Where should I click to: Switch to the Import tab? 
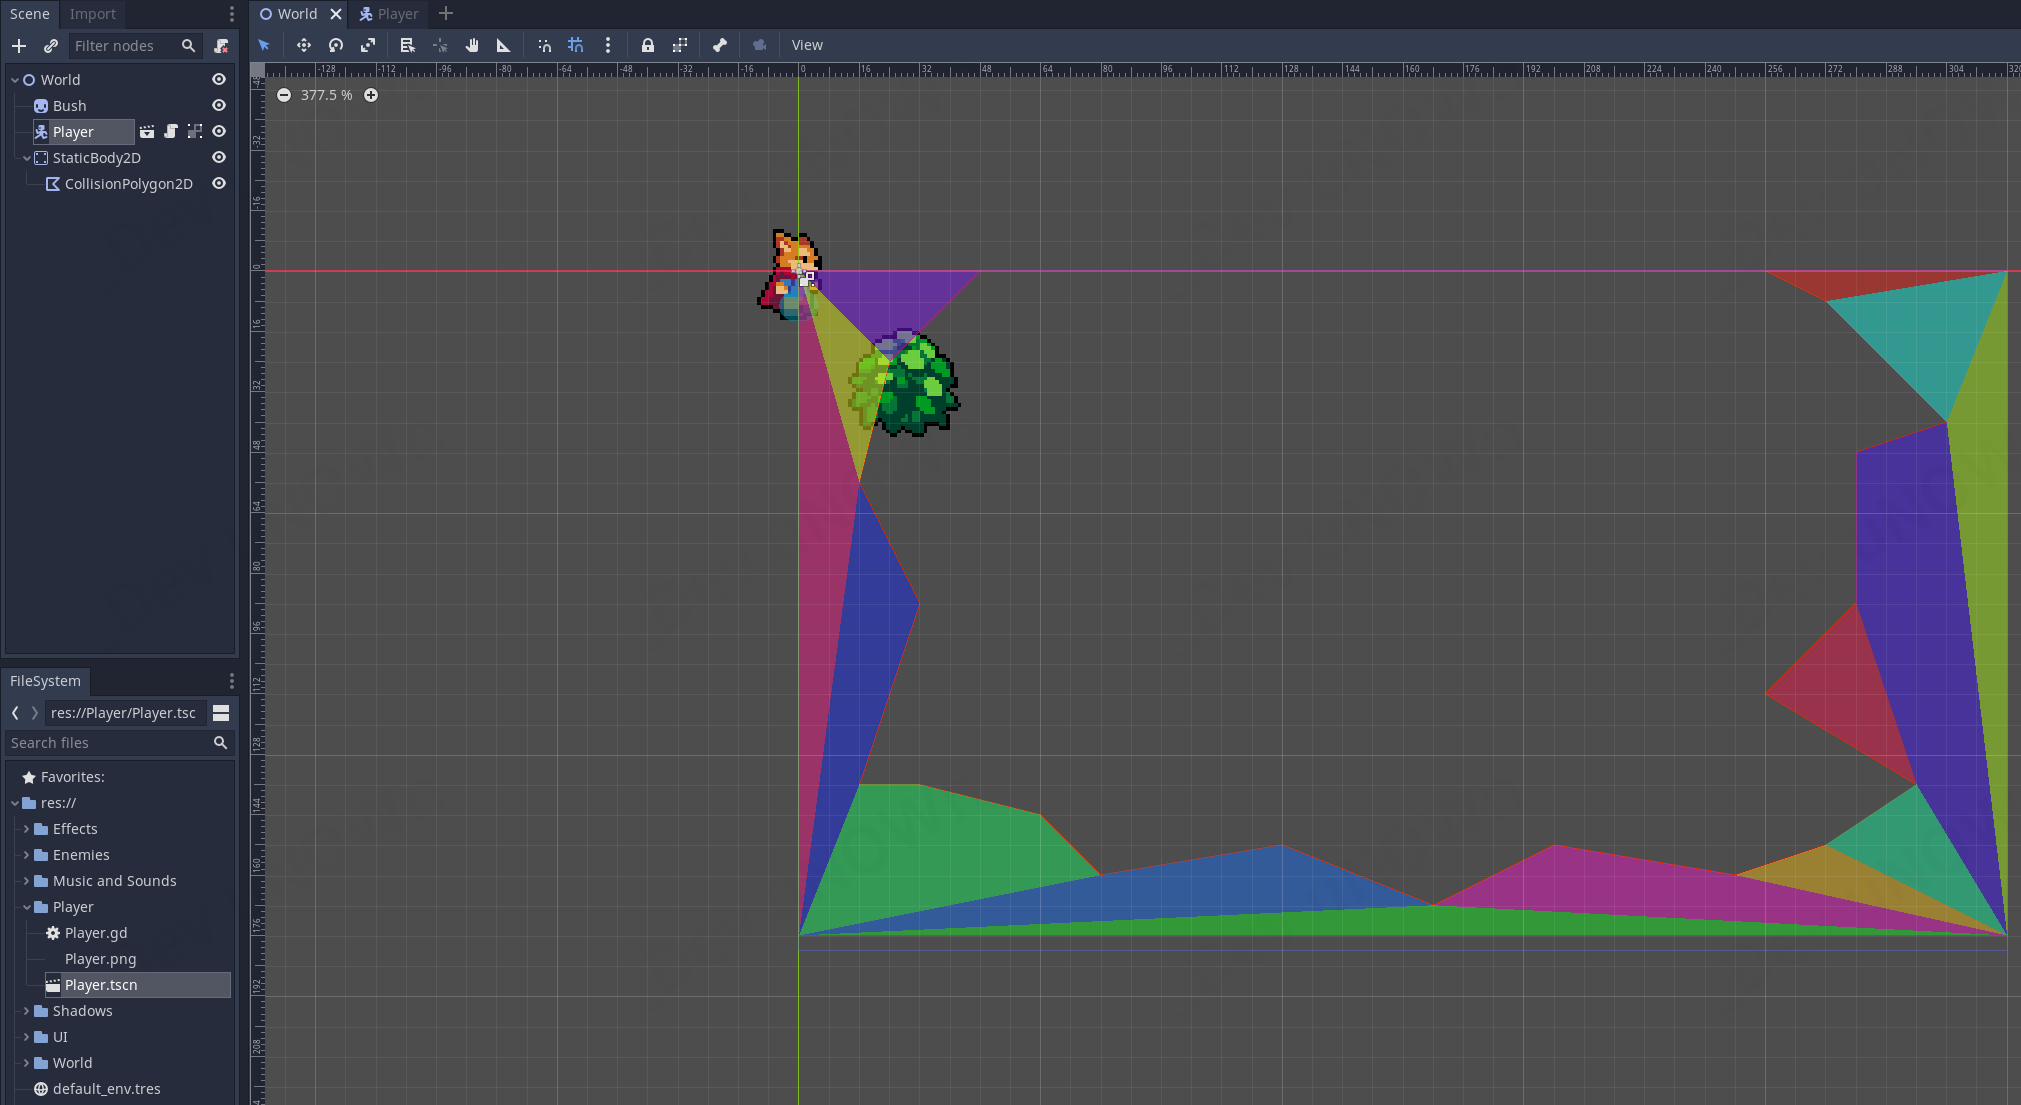coord(93,14)
